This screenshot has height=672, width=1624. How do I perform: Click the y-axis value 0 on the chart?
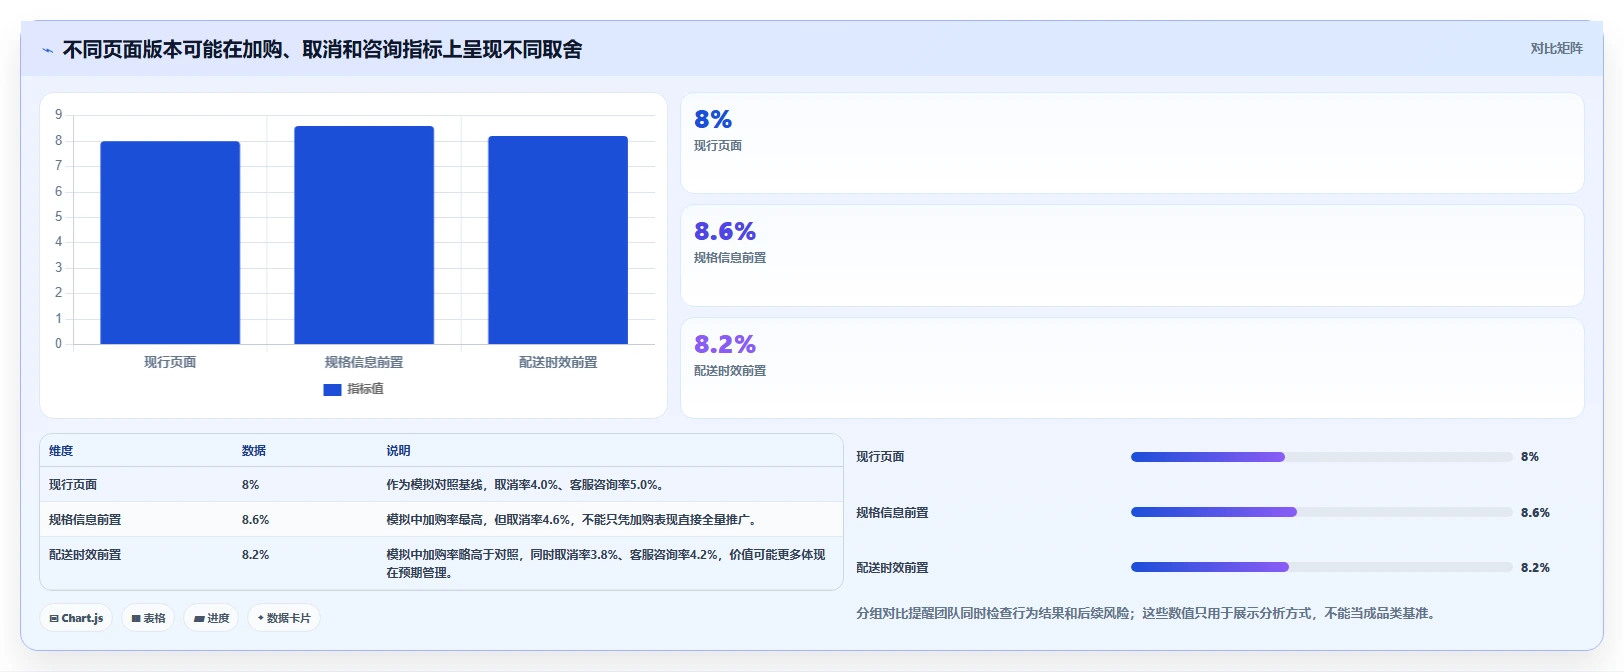59,344
